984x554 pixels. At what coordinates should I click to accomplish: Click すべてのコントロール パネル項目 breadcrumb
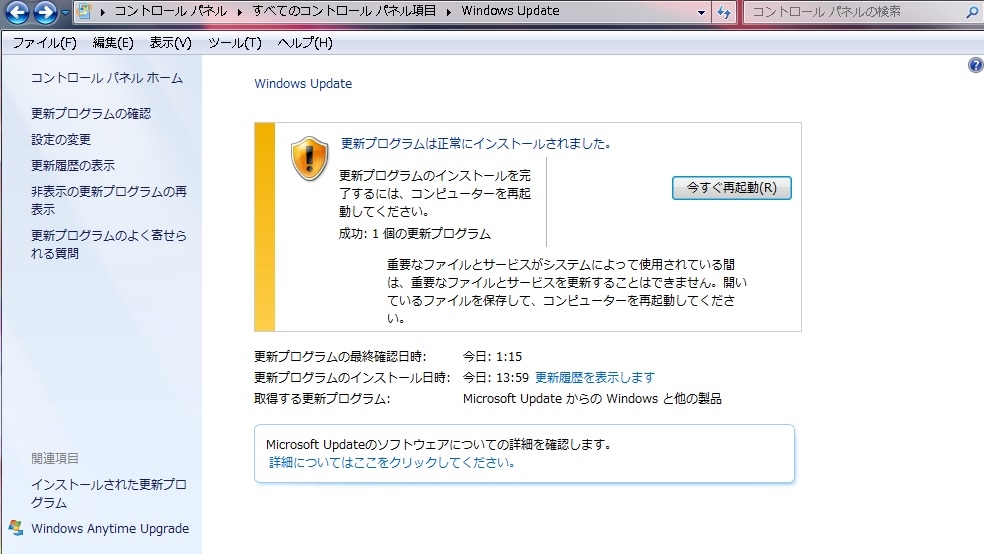344,11
